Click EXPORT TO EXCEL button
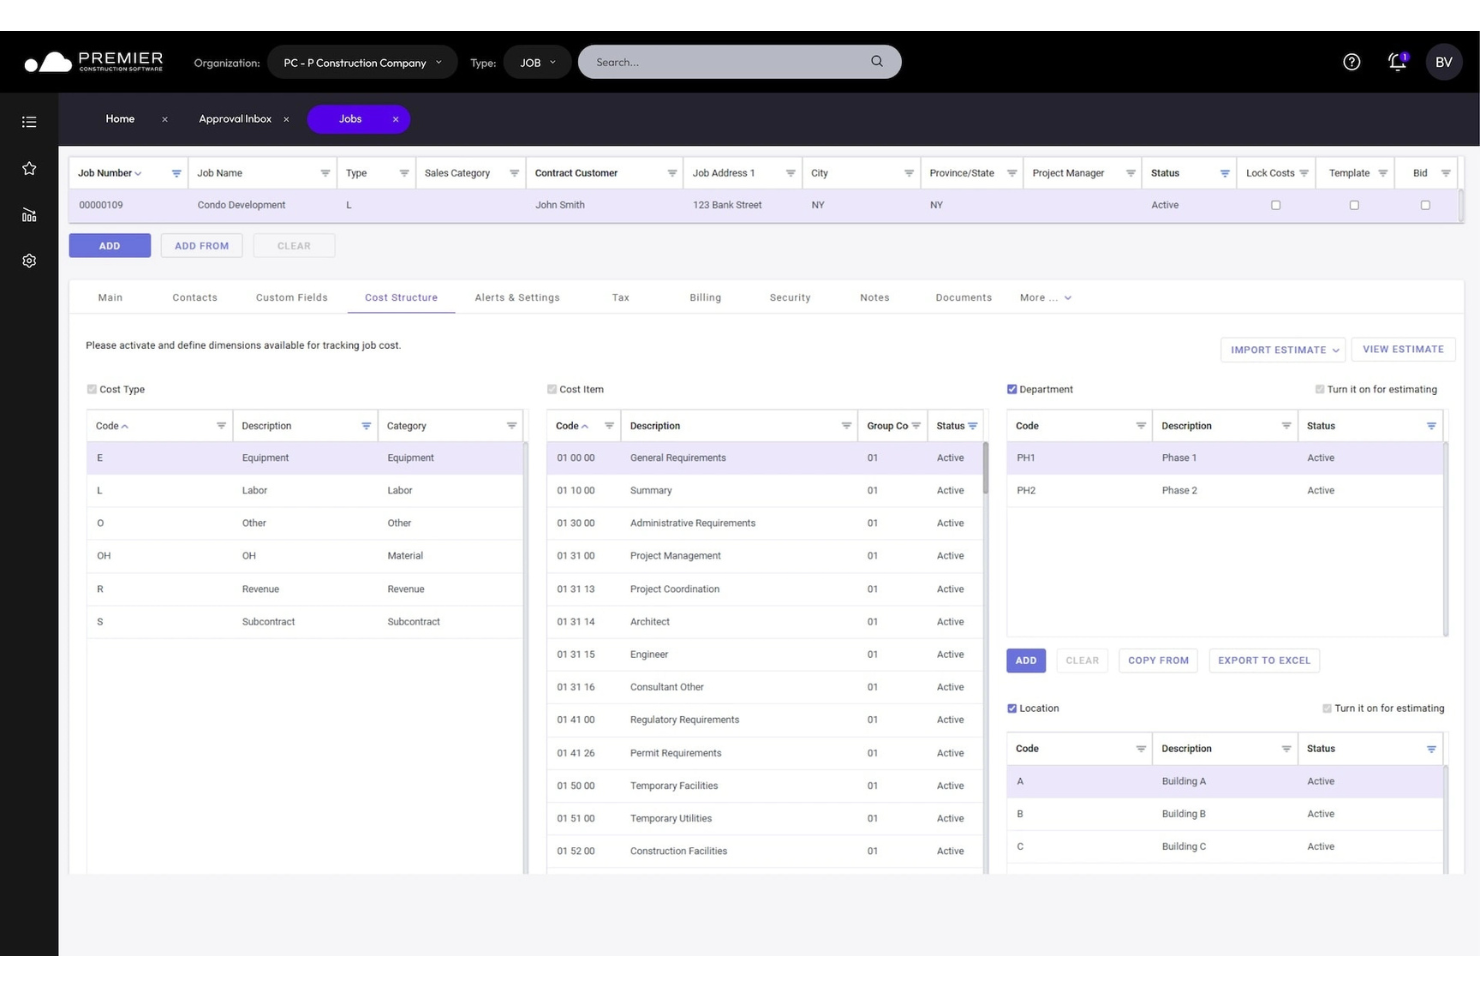Viewport: 1480px width, 987px height. 1264,661
